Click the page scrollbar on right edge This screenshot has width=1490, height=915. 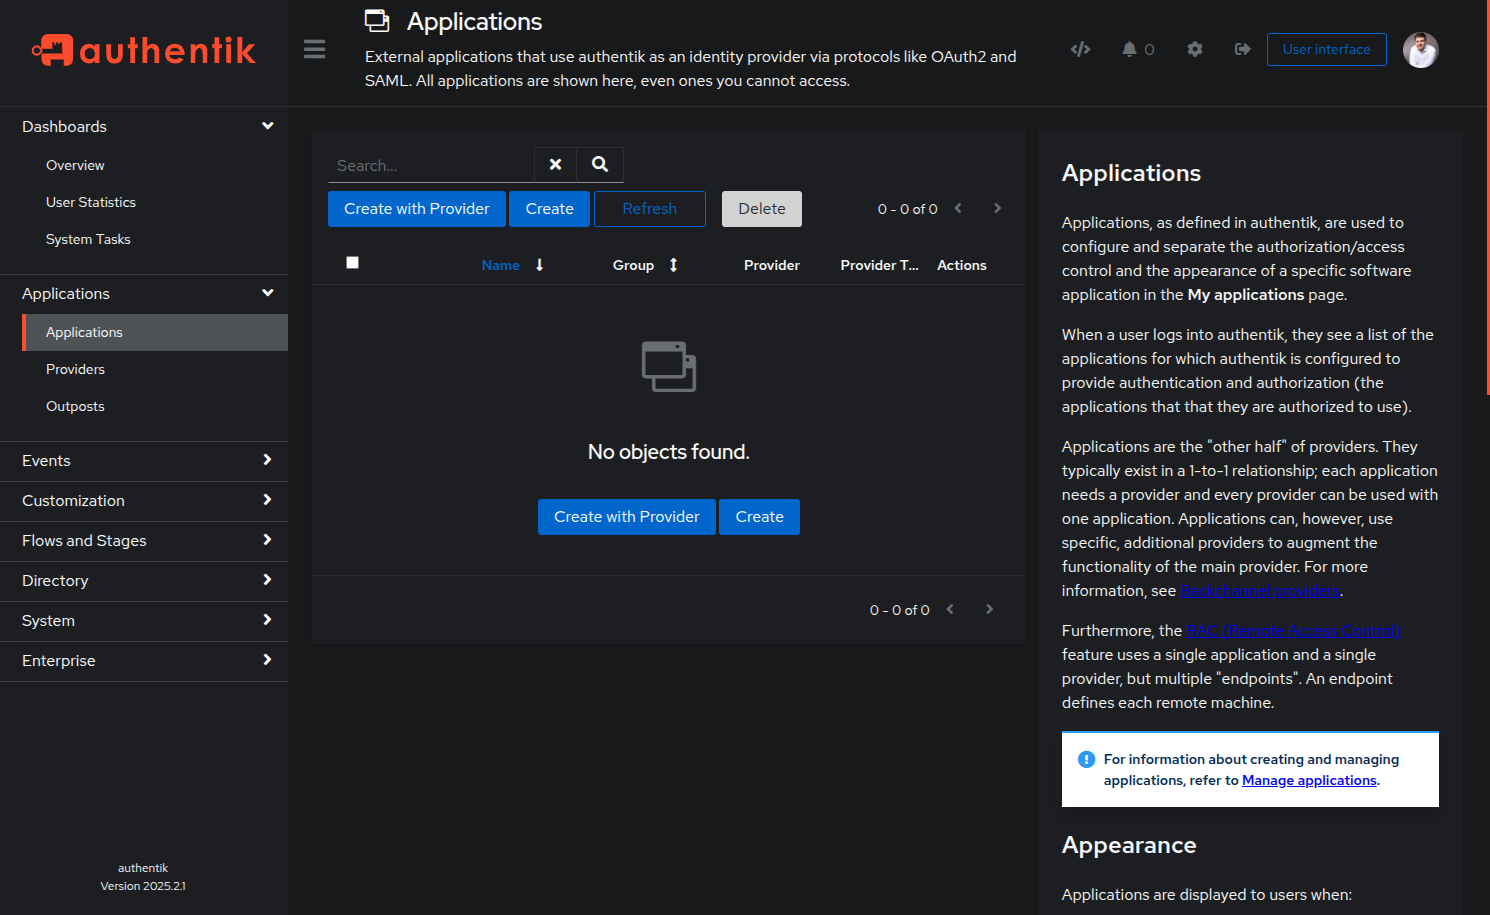pos(1488,200)
